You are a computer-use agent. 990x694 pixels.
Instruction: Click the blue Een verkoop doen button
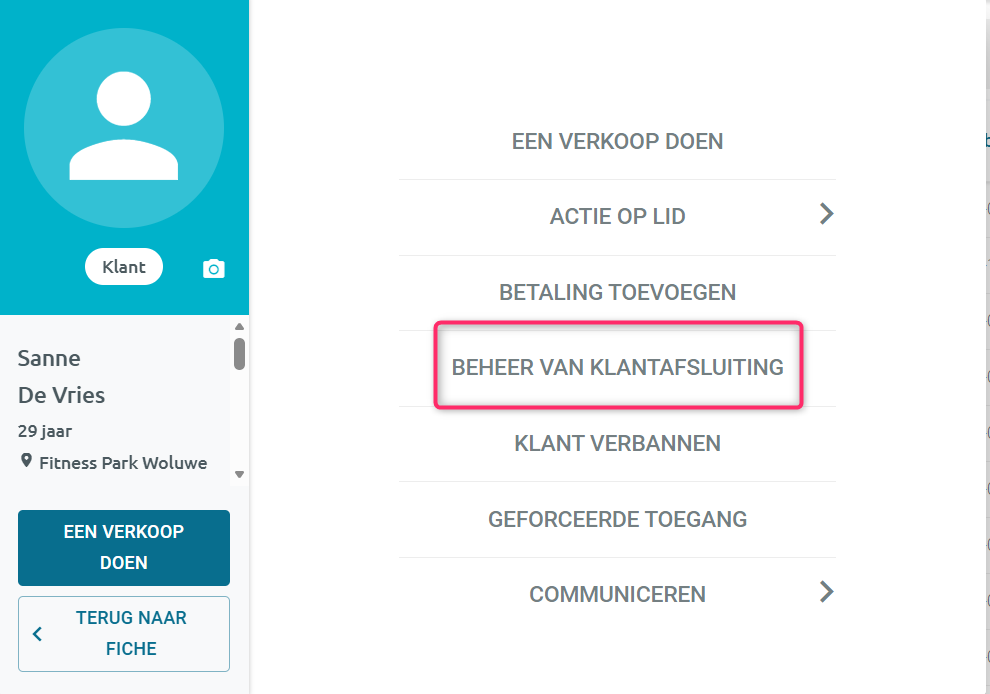coord(124,547)
